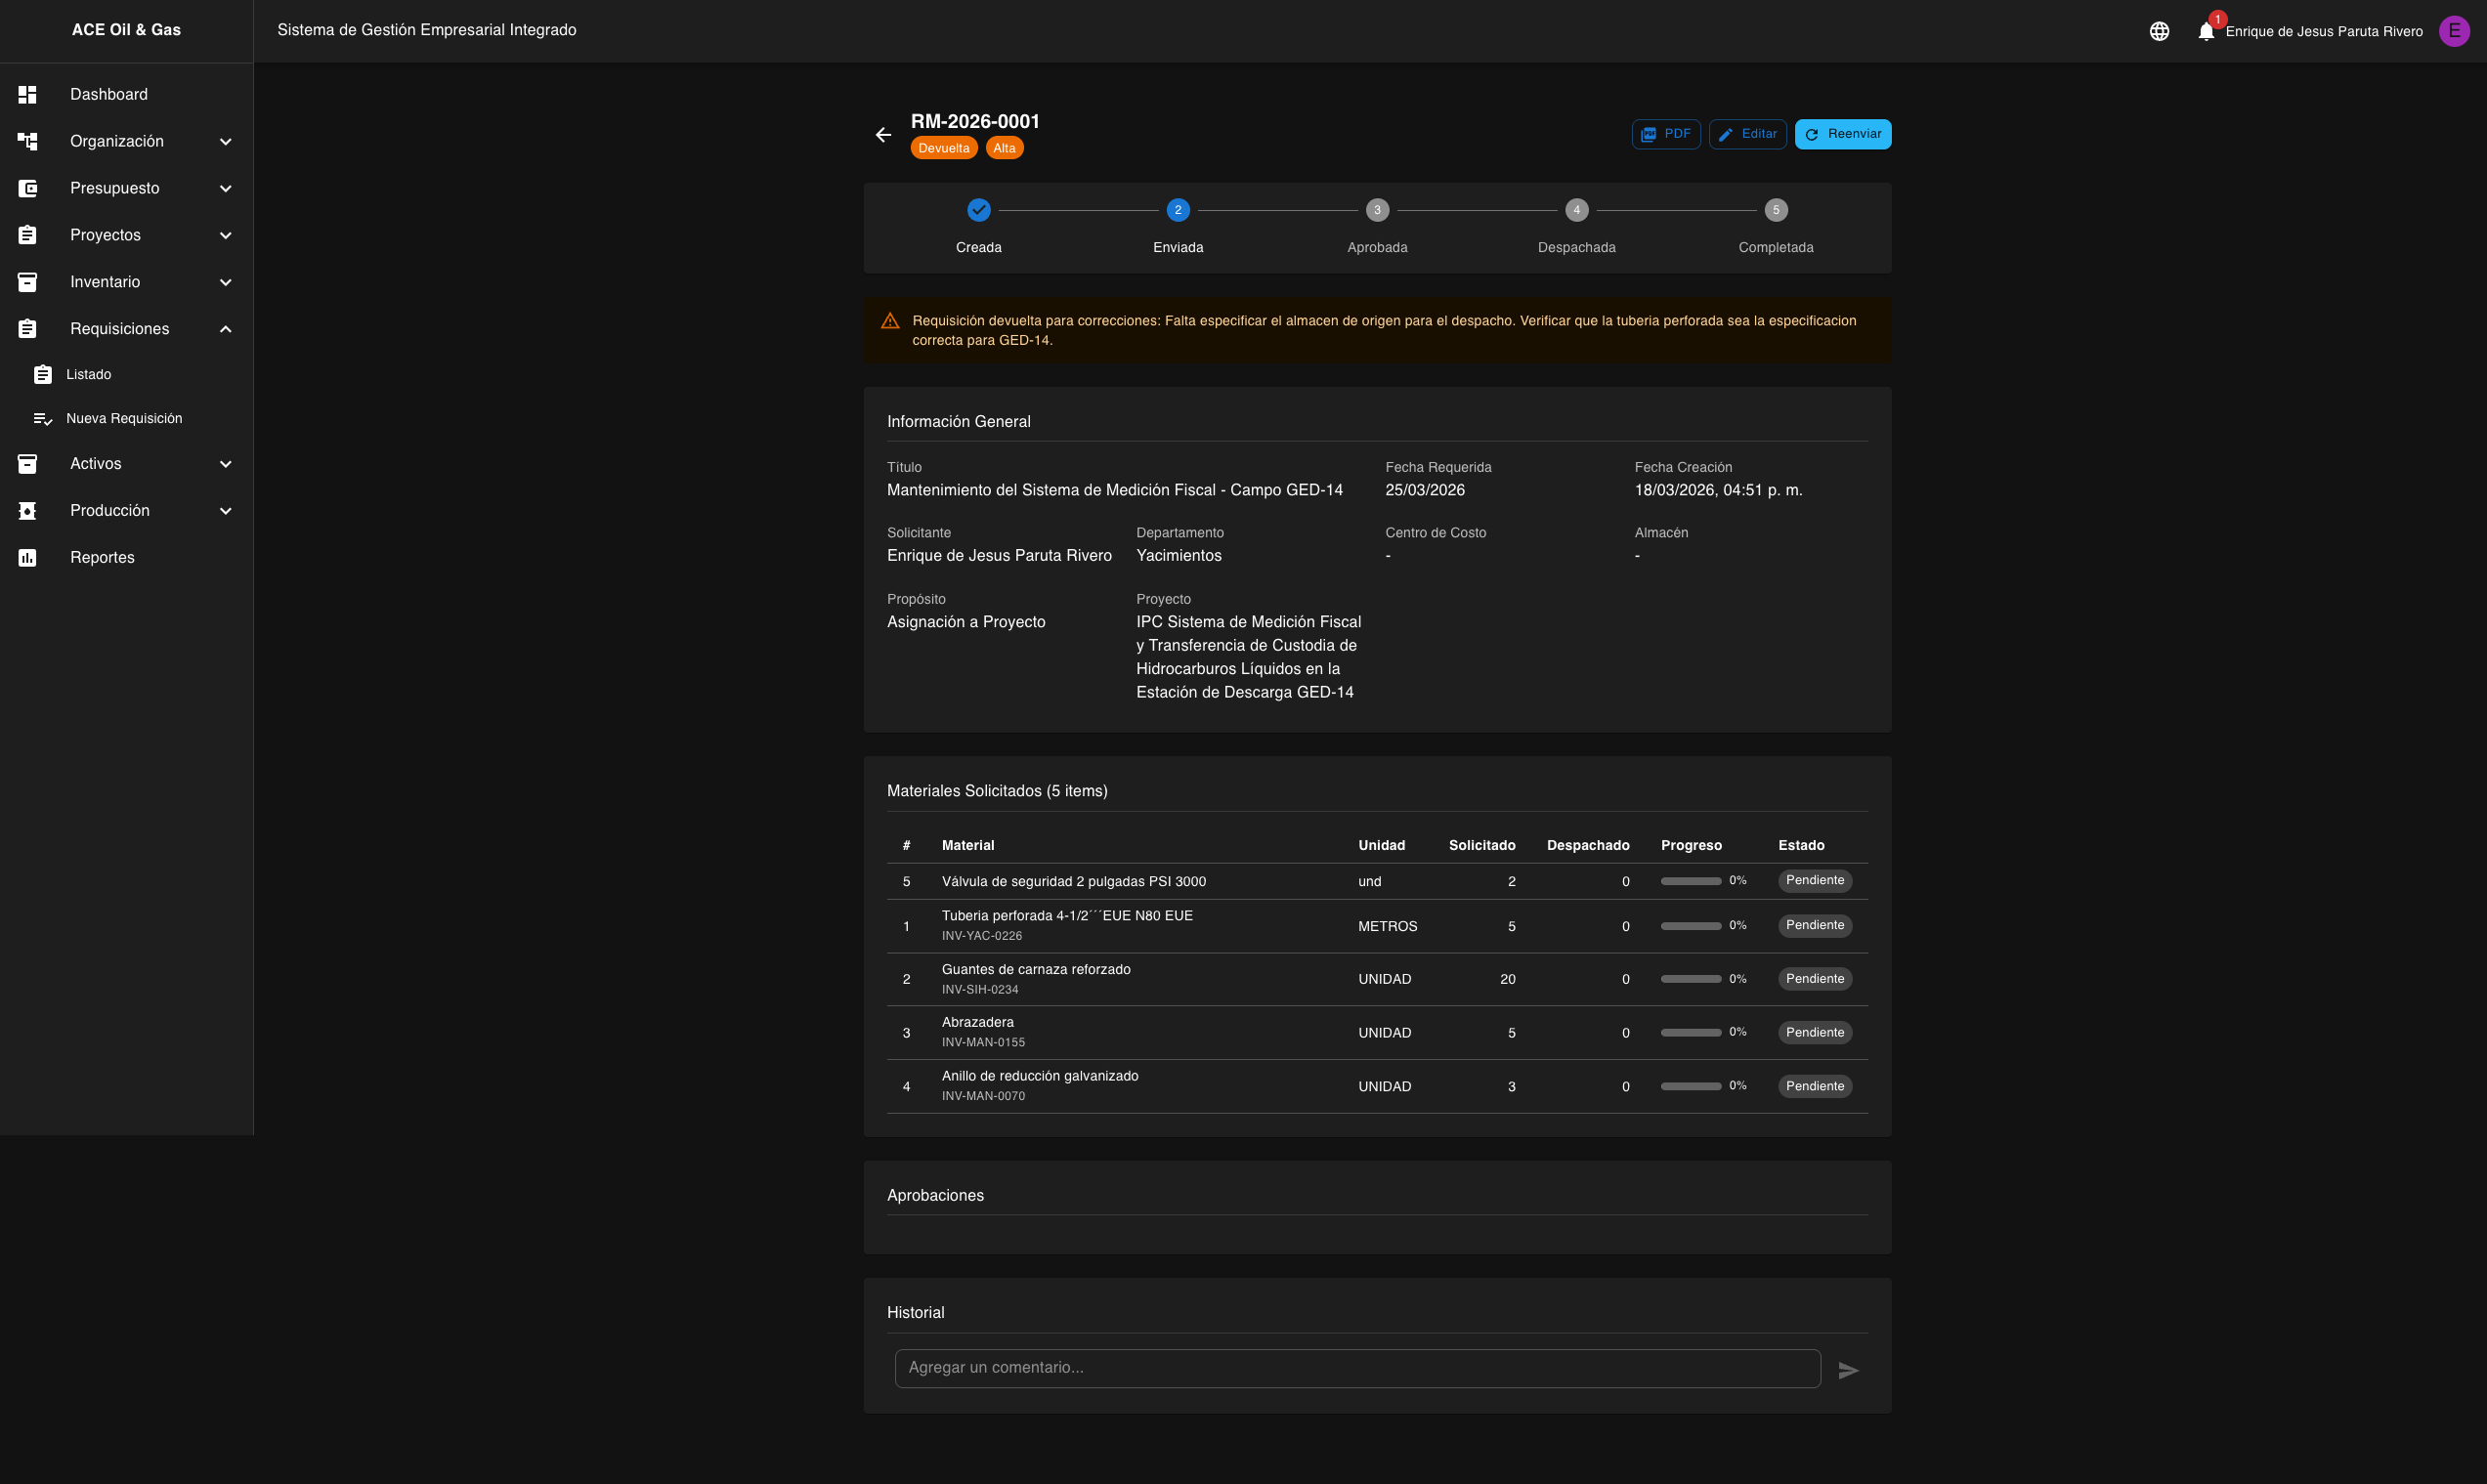Open the user avatar E icon
Screen dimensions: 2487x1484
tap(2453, 31)
